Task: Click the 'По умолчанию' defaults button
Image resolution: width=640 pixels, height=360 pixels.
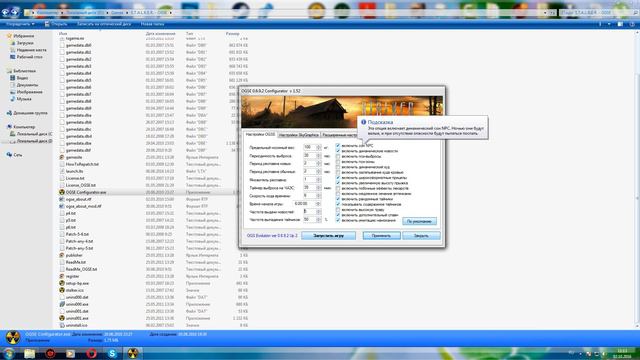Action: click(x=419, y=221)
